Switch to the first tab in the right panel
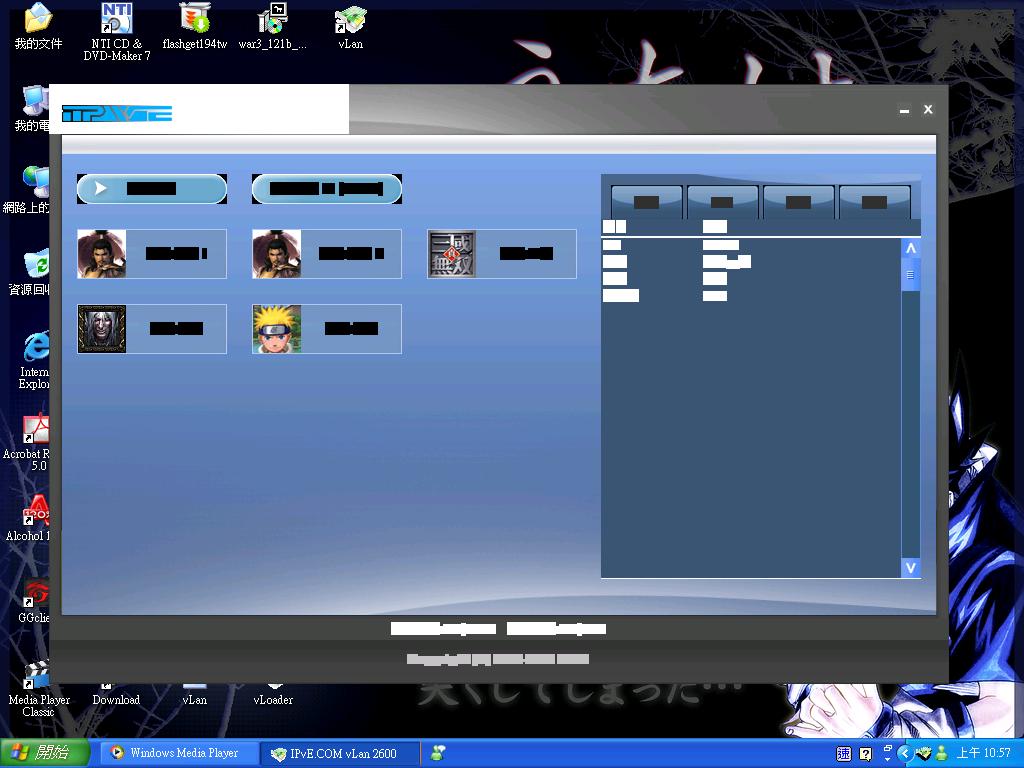 point(645,200)
